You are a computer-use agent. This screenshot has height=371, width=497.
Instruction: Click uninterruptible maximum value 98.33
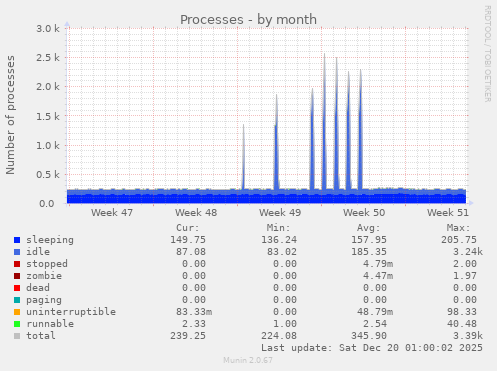pyautogui.click(x=462, y=312)
